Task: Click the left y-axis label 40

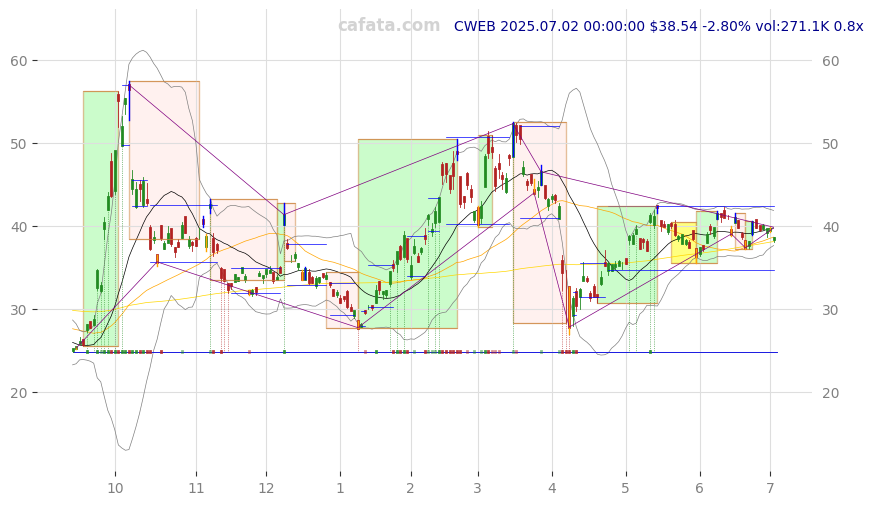Action: pyautogui.click(x=19, y=227)
